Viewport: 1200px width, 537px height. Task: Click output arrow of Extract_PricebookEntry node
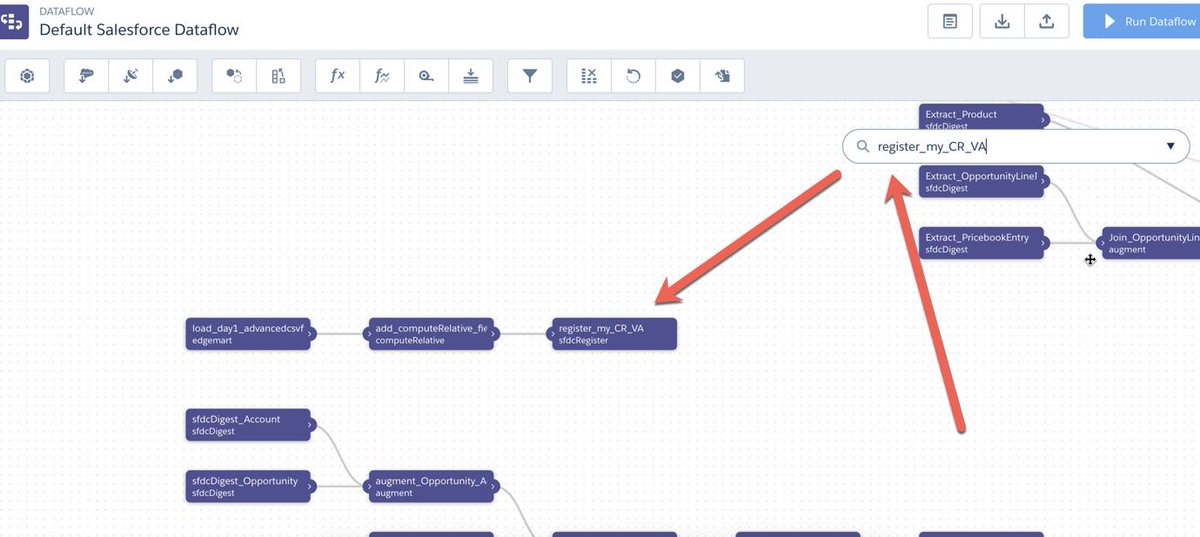click(x=1044, y=243)
